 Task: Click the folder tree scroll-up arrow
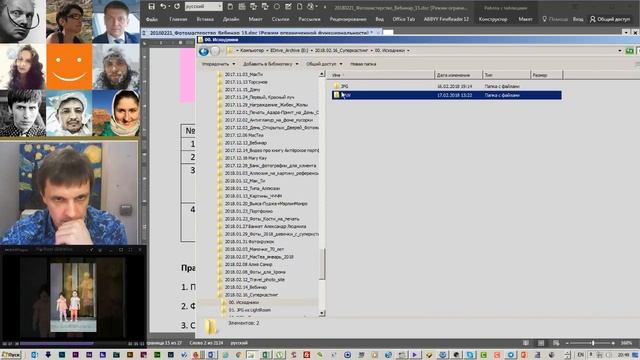point(322,74)
